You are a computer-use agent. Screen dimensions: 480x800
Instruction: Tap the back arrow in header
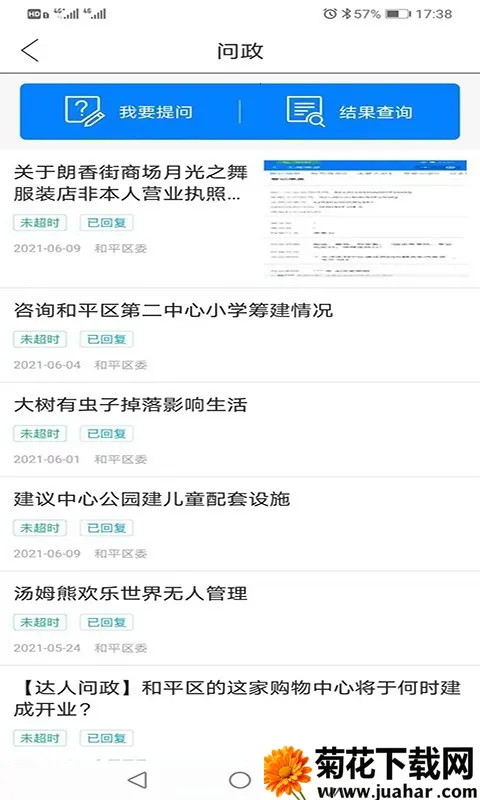[x=30, y=51]
